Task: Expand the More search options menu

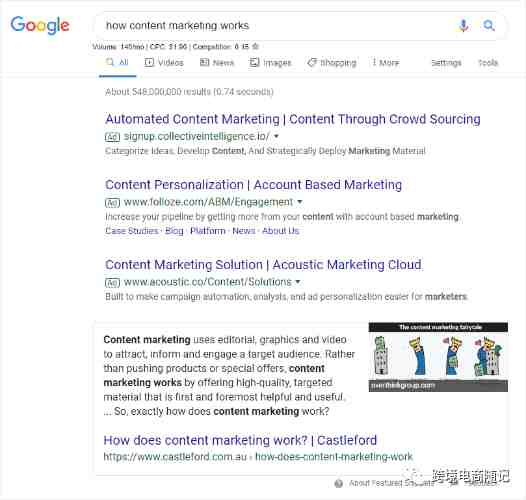Action: pos(385,62)
